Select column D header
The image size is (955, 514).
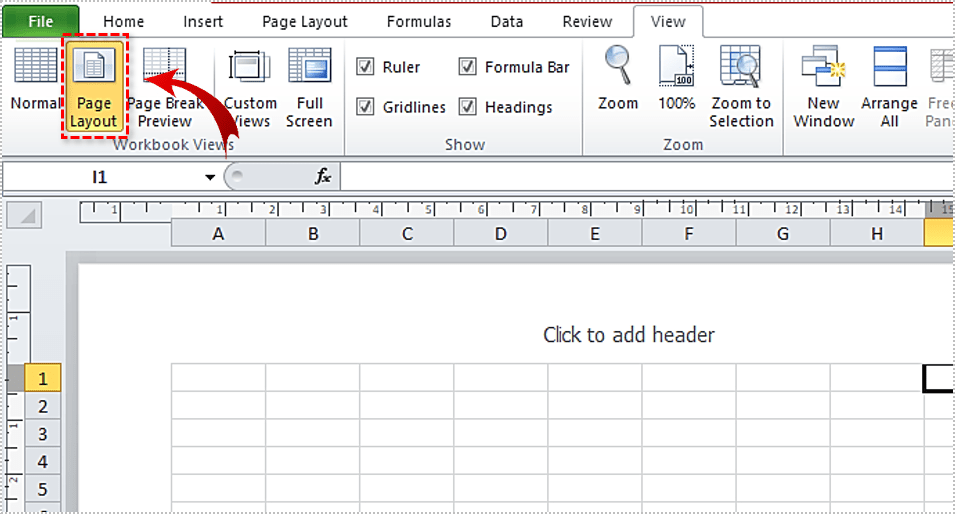coord(500,234)
